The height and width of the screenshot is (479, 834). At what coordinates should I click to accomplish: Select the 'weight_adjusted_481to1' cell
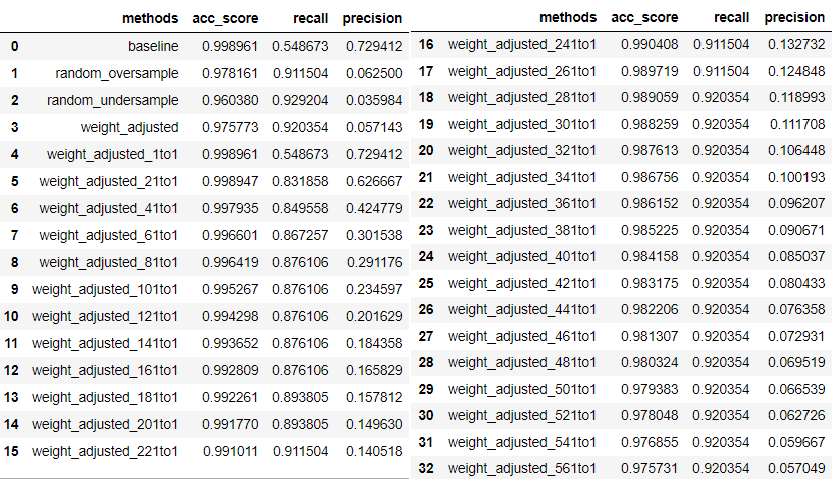[x=522, y=363]
